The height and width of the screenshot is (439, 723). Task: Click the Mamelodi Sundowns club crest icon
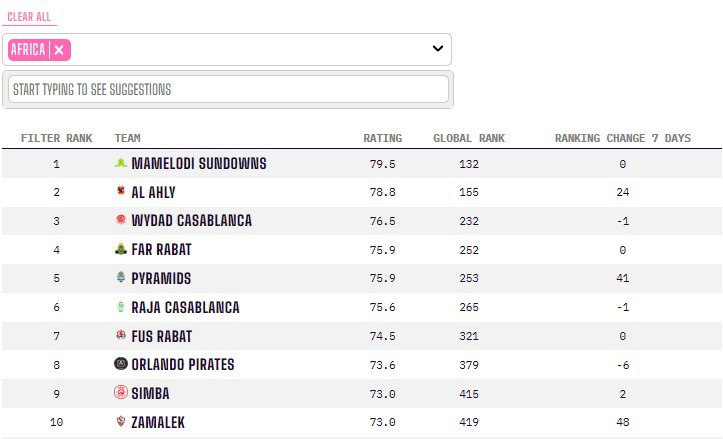pyautogui.click(x=121, y=163)
